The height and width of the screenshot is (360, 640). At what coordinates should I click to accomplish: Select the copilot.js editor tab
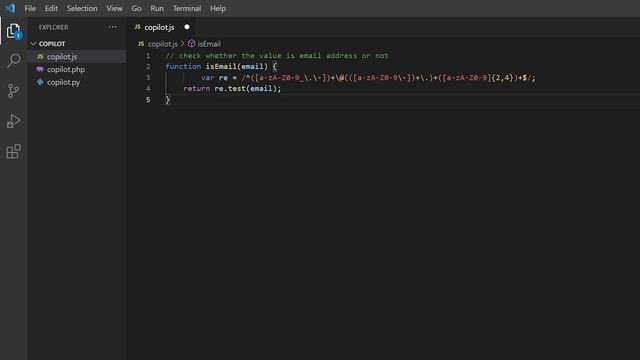point(162,27)
